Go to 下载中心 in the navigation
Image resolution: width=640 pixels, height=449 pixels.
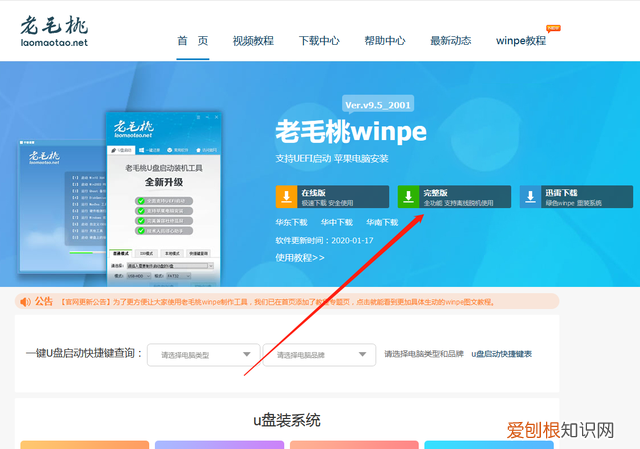(319, 41)
